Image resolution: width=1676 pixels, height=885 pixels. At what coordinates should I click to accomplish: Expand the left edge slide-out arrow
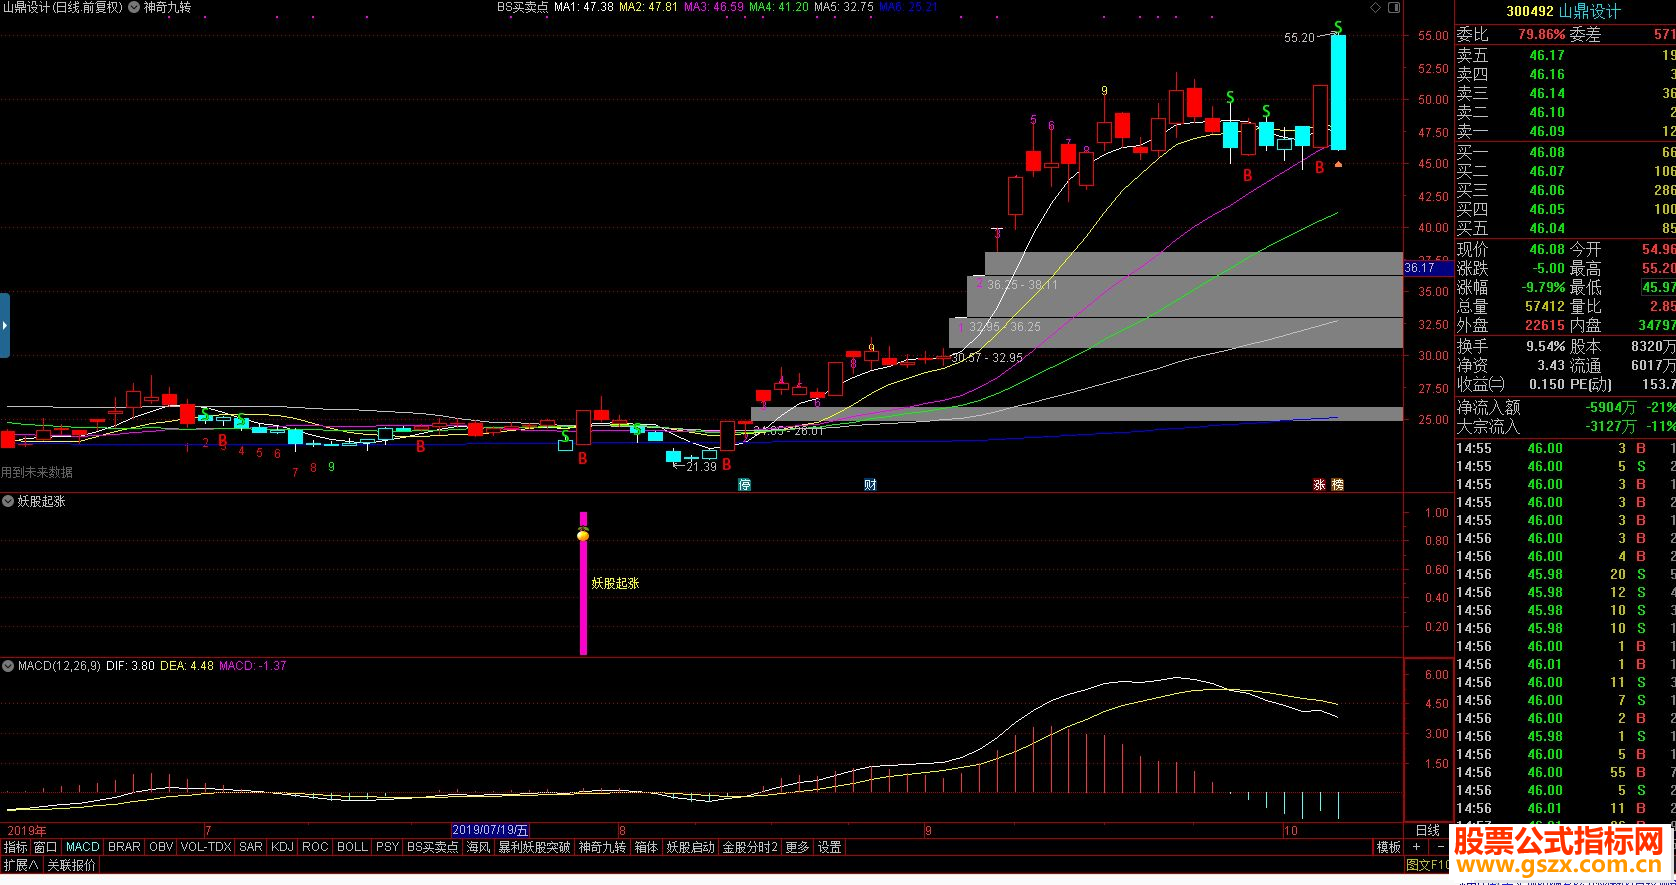(5, 325)
